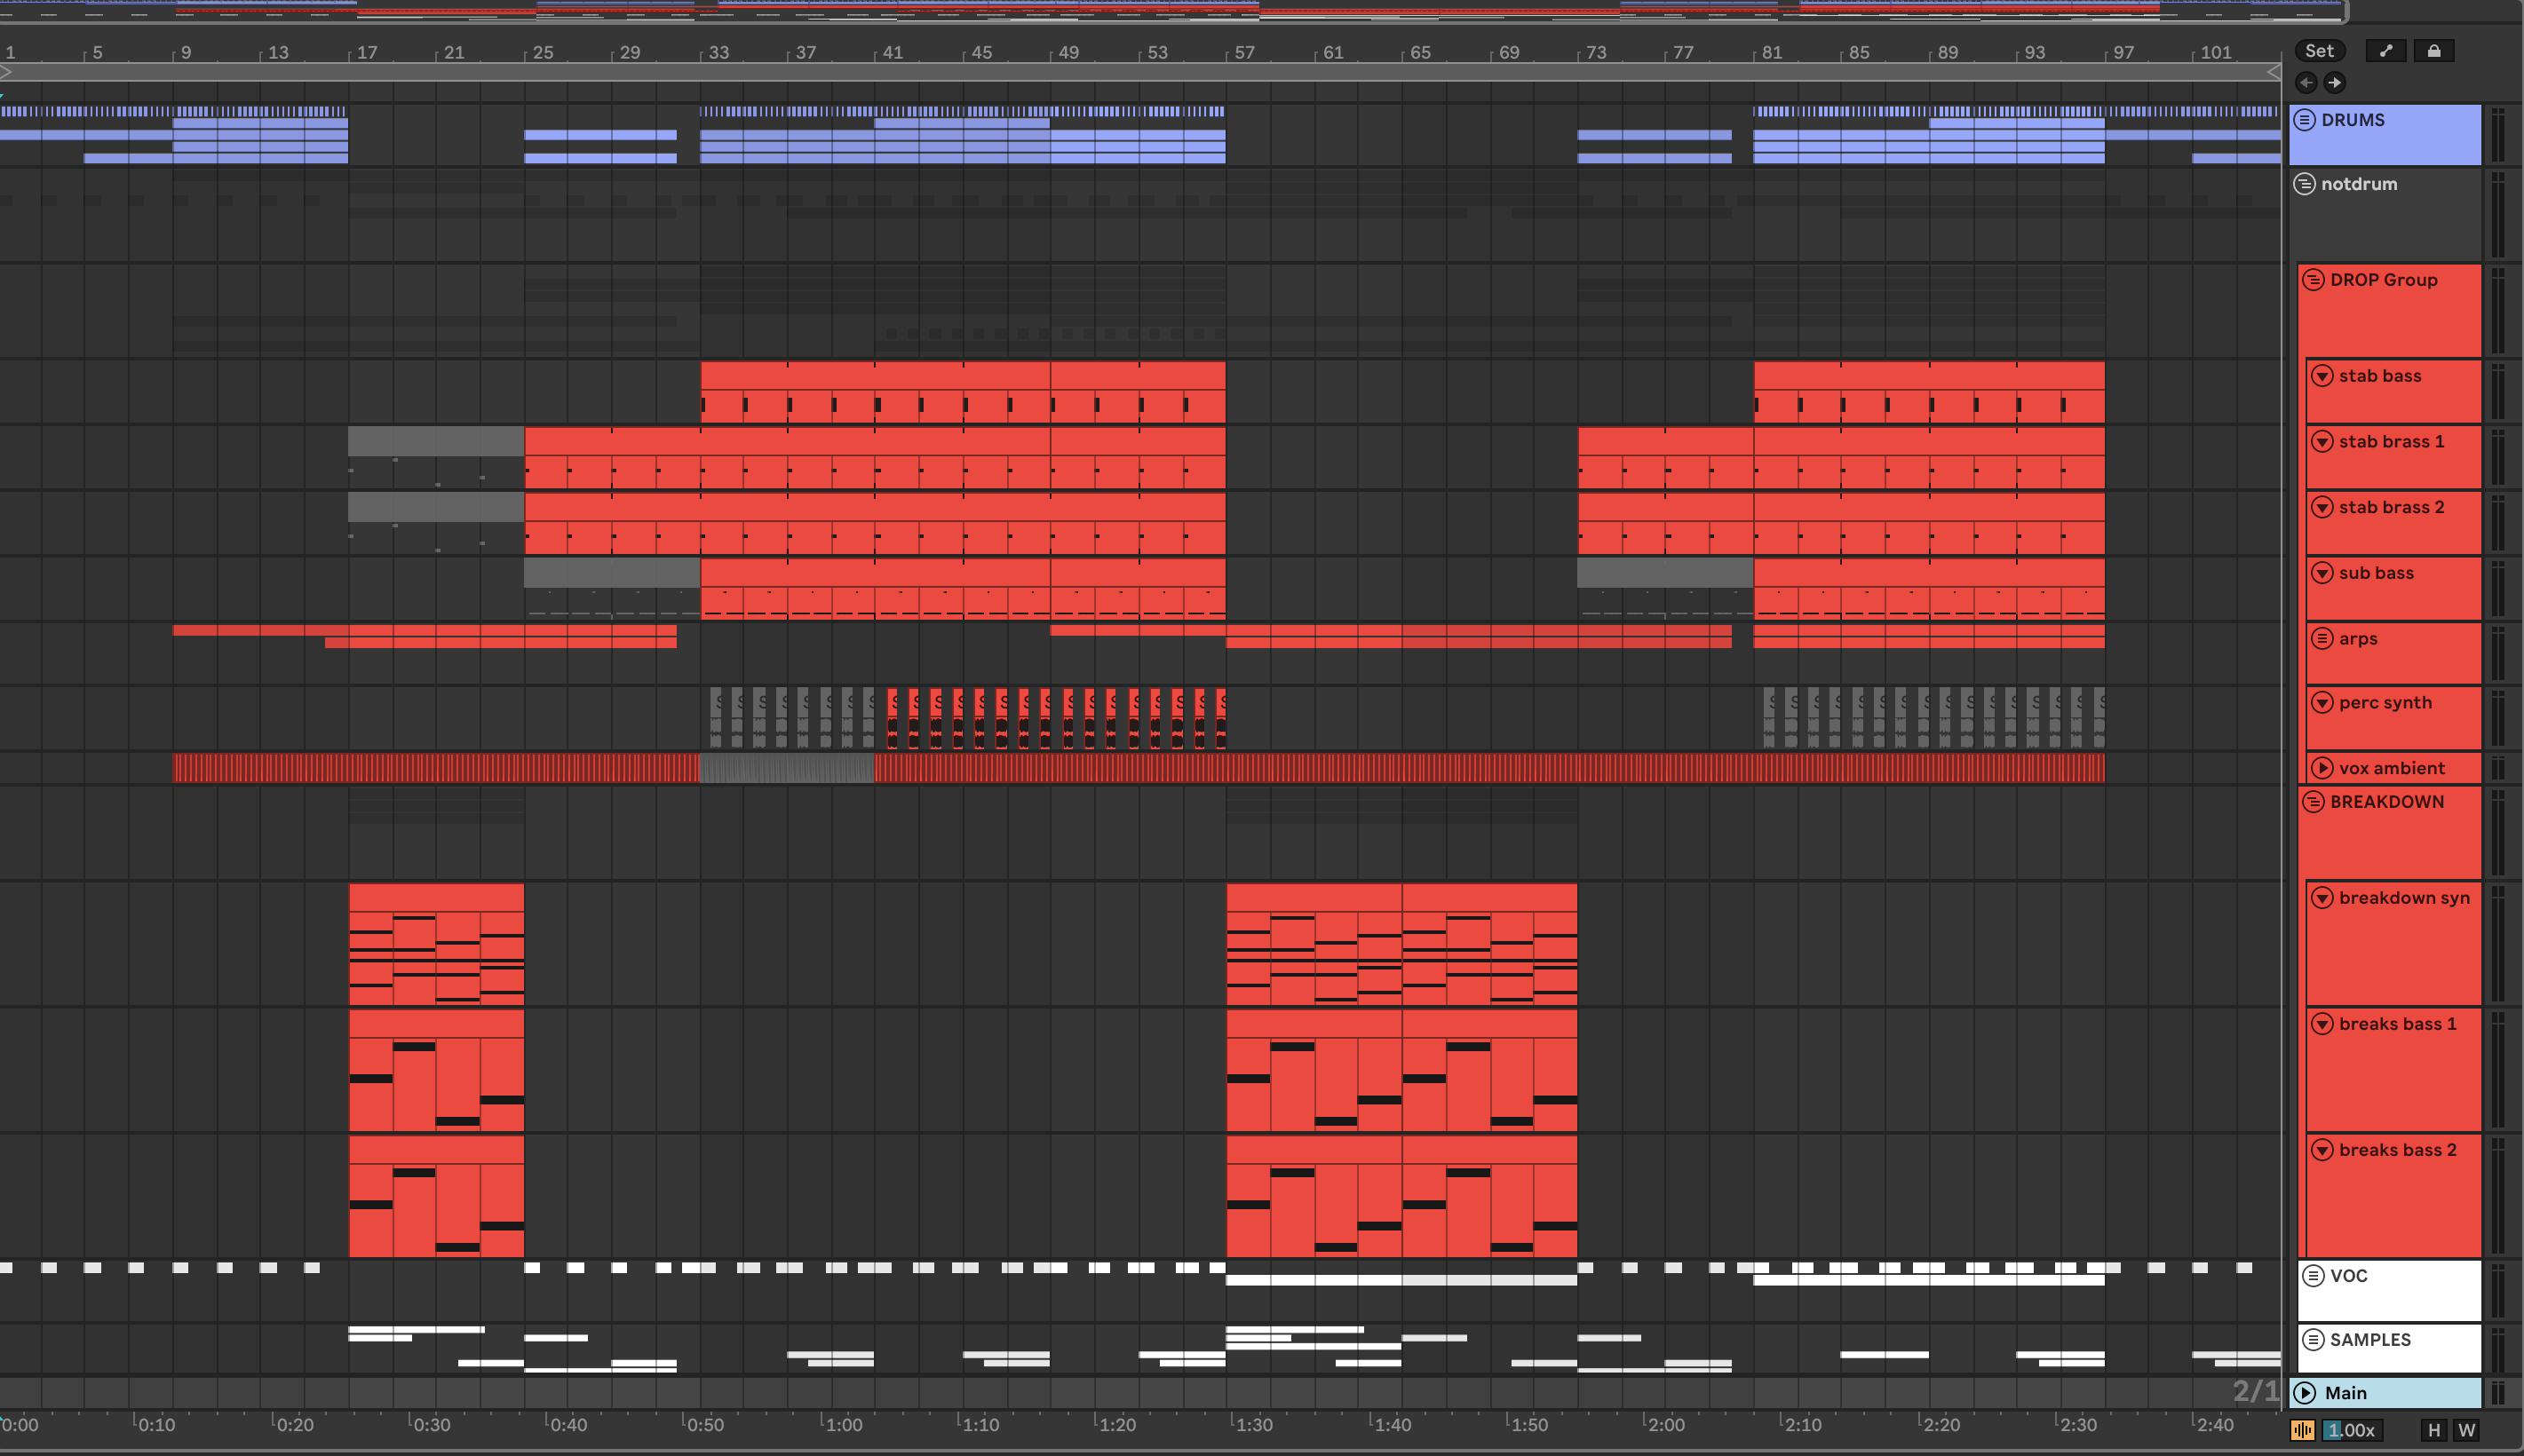Viewport: 2524px width, 1456px height.
Task: Select the breakdown syn track name
Action: pos(2404,898)
